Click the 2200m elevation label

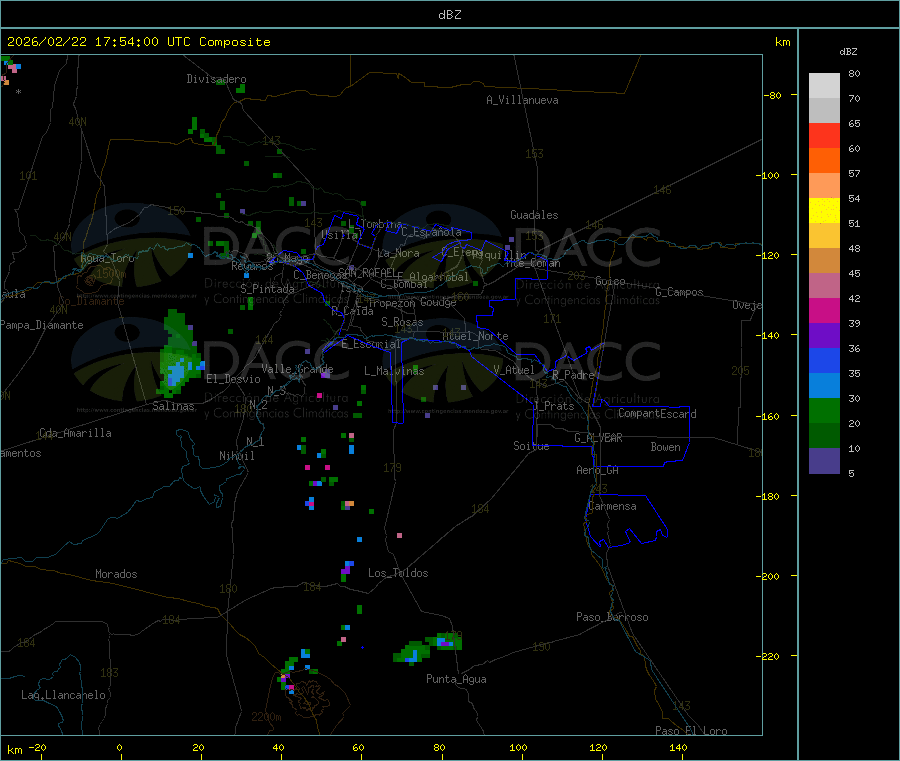click(x=266, y=717)
